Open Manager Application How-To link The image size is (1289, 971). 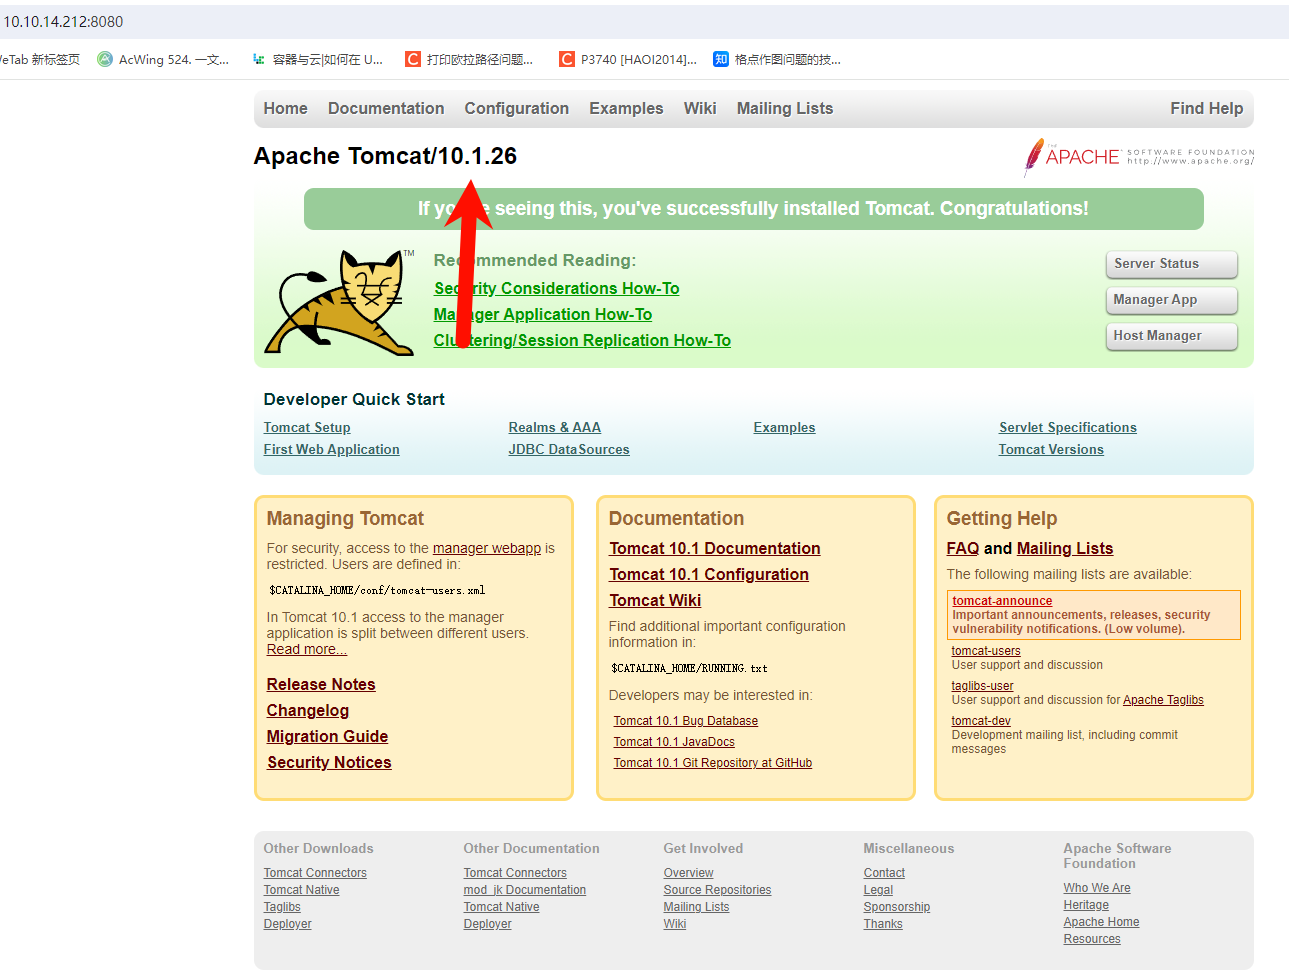(x=542, y=314)
